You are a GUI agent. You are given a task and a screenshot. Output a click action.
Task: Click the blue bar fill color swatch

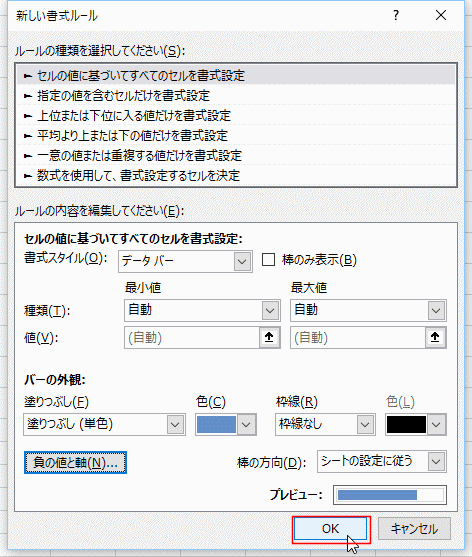(x=216, y=424)
